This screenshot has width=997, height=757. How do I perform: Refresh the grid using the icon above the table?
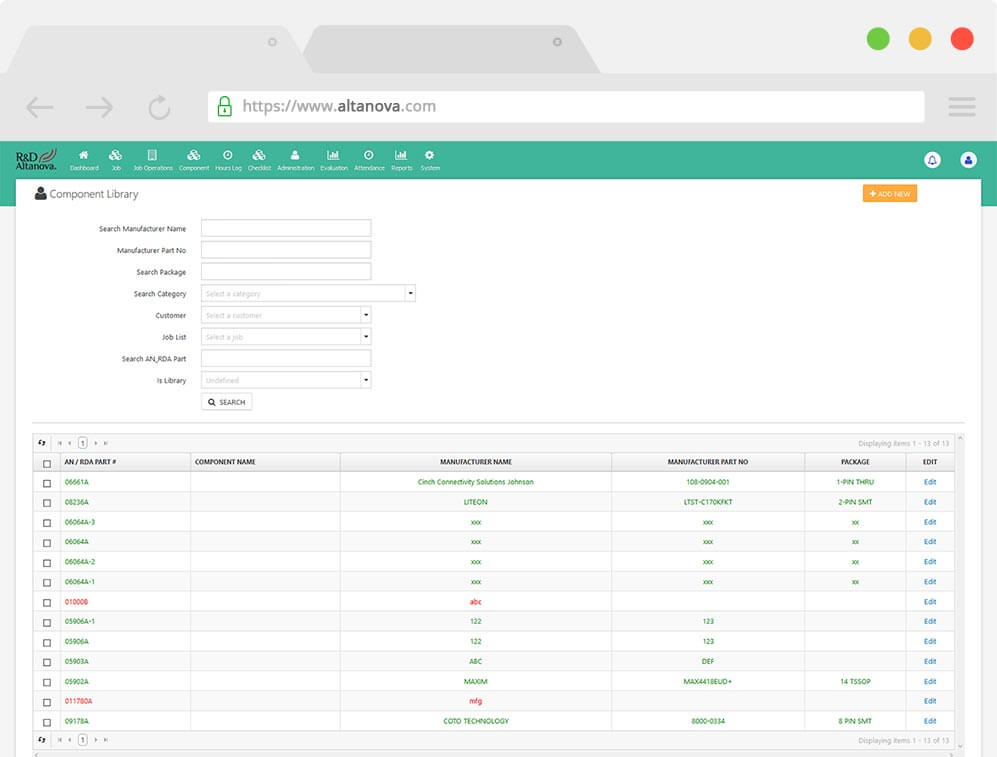(x=42, y=443)
